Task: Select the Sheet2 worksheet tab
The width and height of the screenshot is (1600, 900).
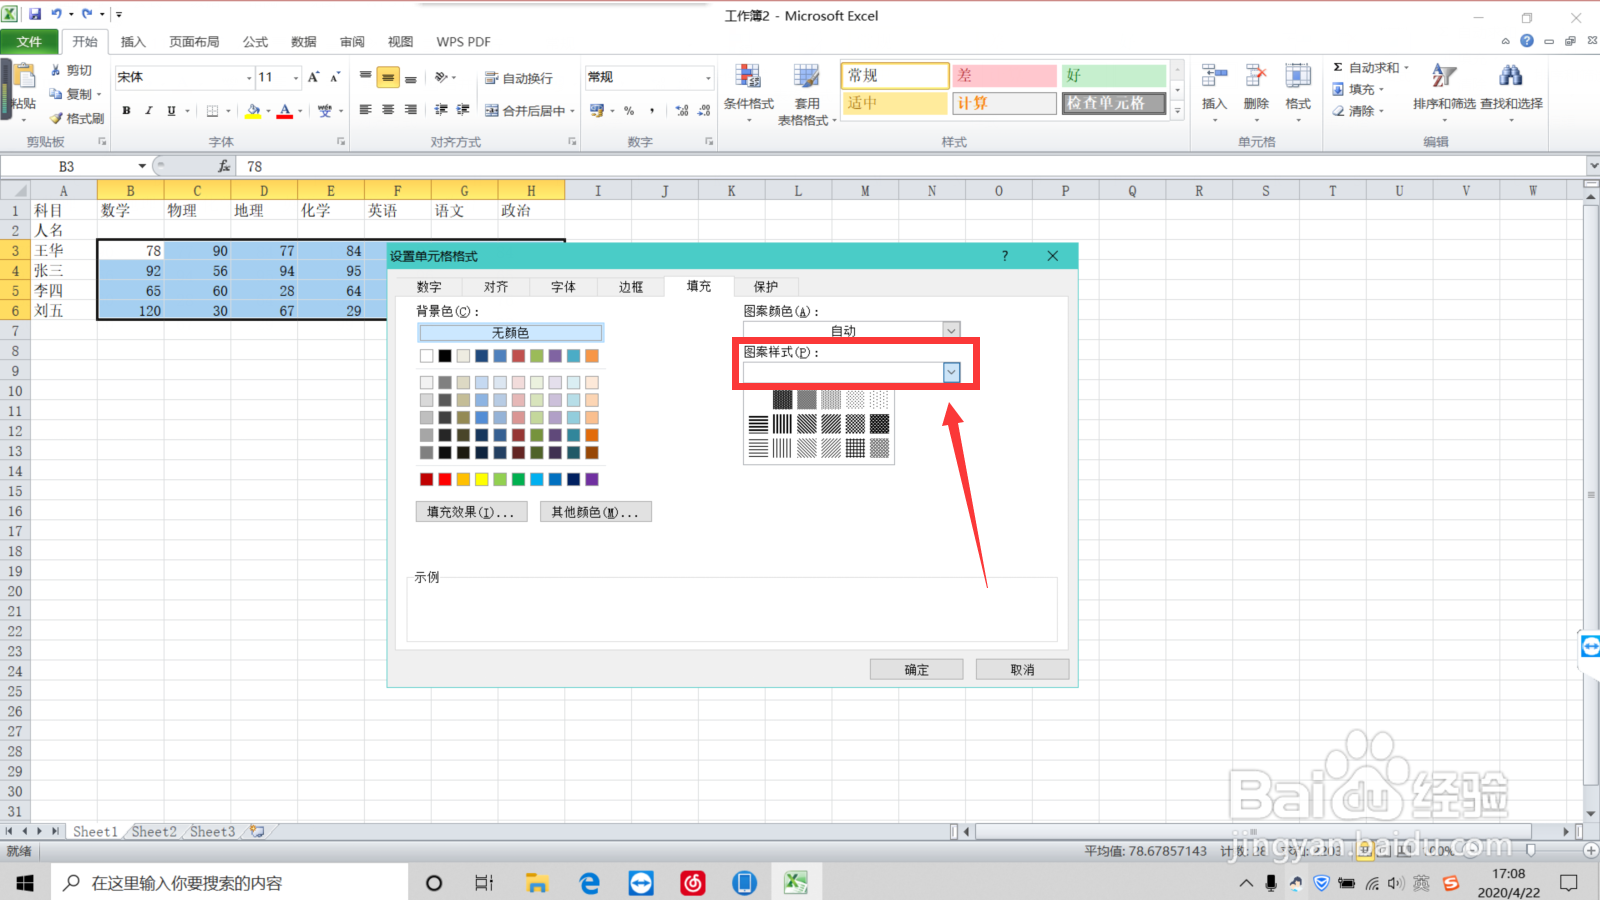Action: 154,832
